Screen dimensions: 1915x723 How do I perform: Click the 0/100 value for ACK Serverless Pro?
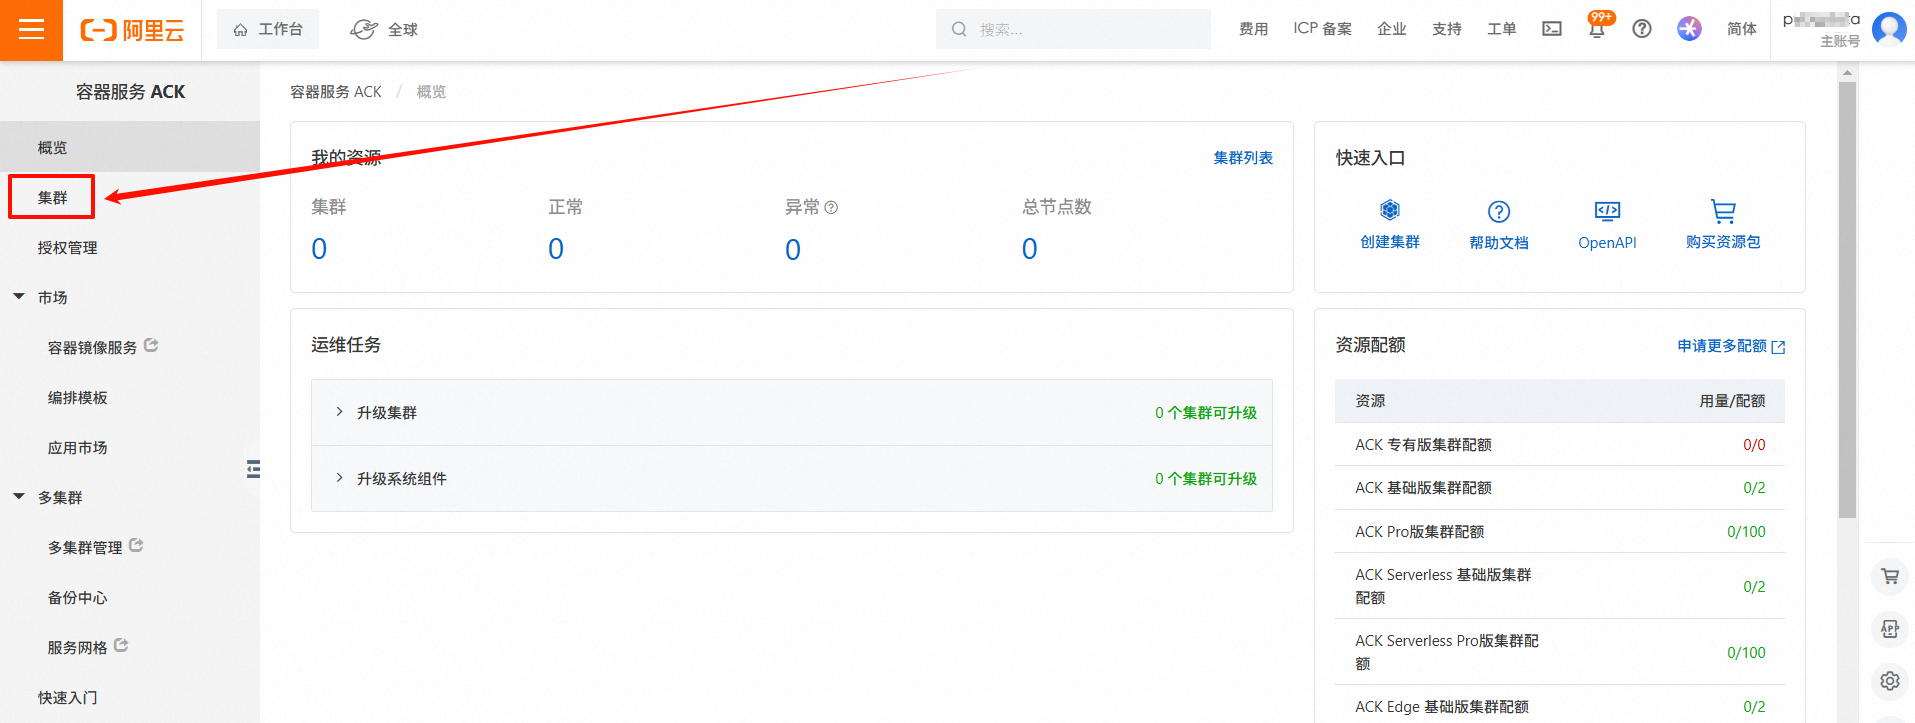pyautogui.click(x=1746, y=653)
